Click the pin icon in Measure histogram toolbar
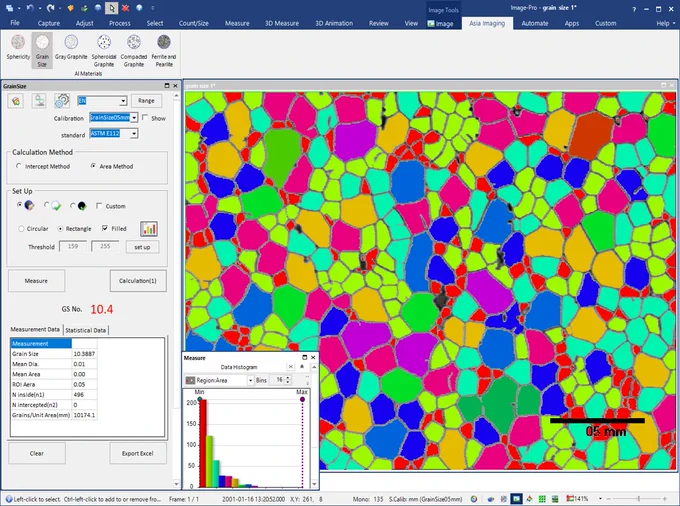 pyautogui.click(x=302, y=367)
